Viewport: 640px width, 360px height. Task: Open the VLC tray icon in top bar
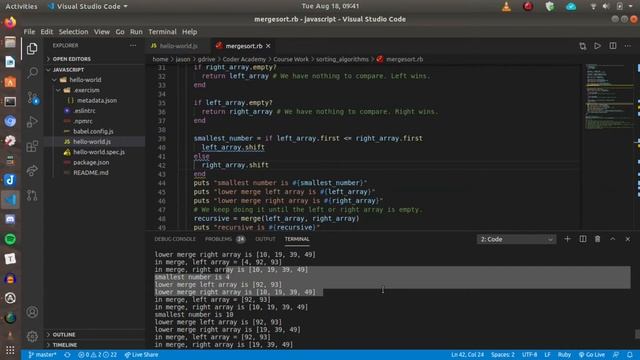point(507,6)
